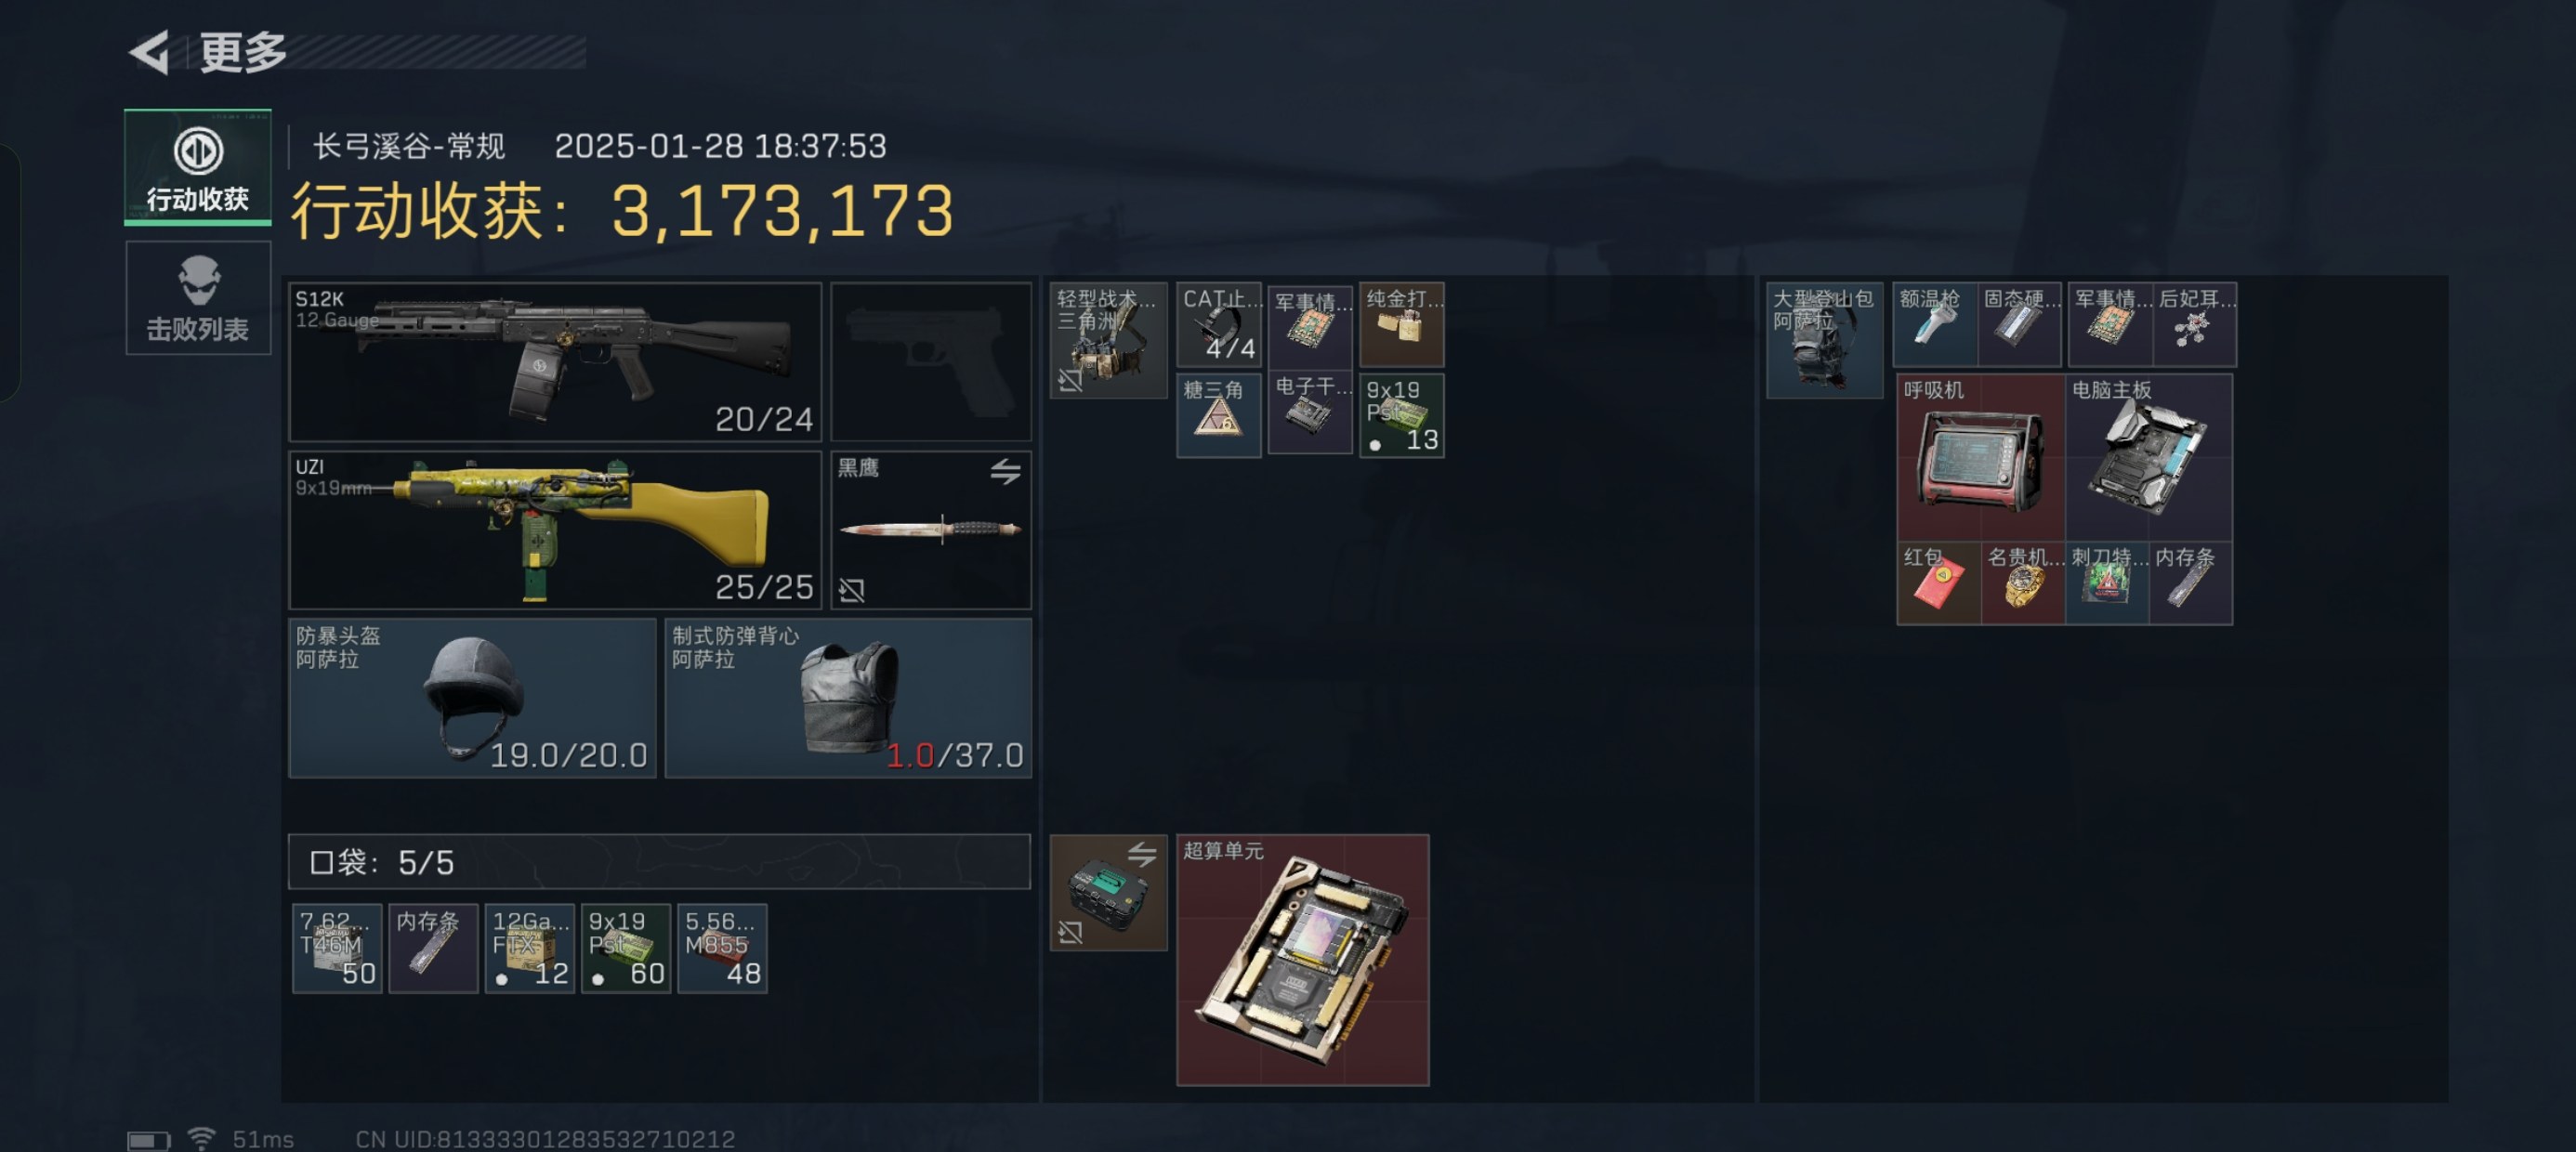Viewport: 2576px width, 1152px height.
Task: Select the 5.56 M855 ammo stack
Action: coord(722,948)
